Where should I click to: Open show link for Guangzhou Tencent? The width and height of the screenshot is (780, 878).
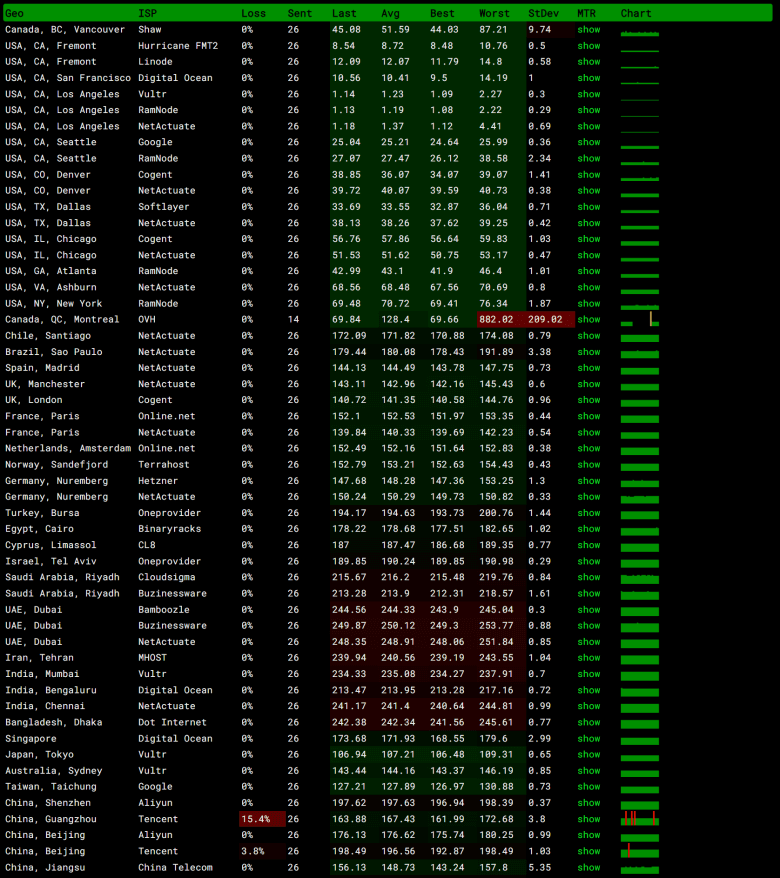click(x=588, y=819)
